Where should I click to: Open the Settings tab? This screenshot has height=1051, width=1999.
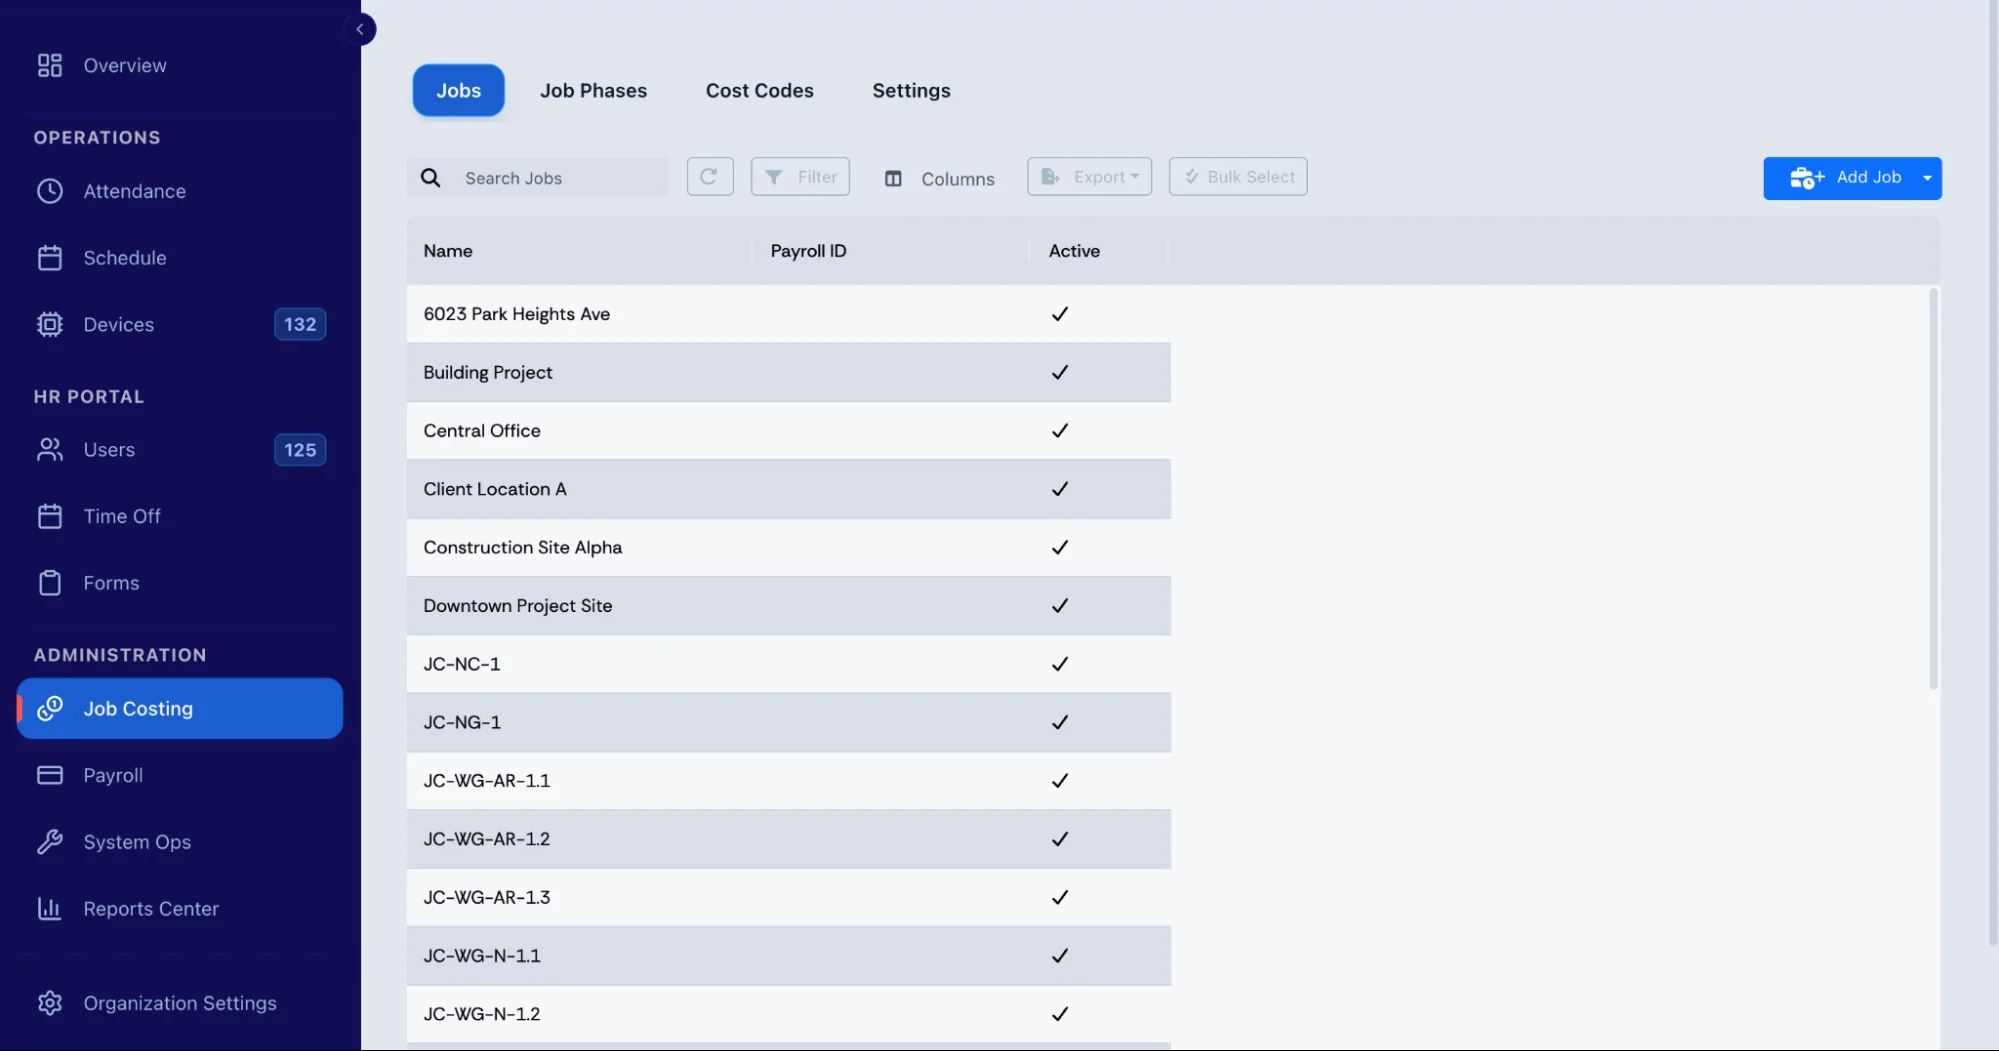[x=911, y=90]
